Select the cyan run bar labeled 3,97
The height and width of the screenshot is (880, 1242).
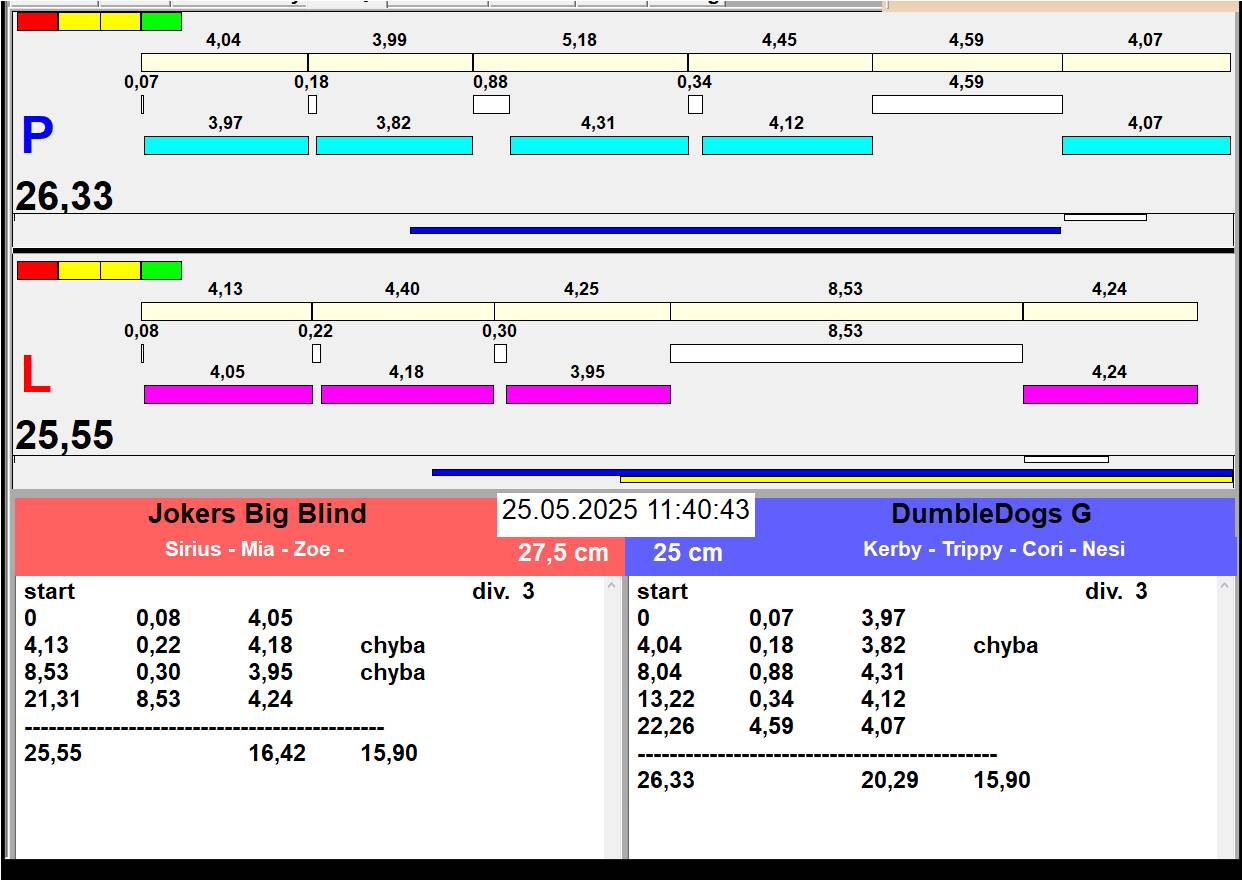point(226,145)
